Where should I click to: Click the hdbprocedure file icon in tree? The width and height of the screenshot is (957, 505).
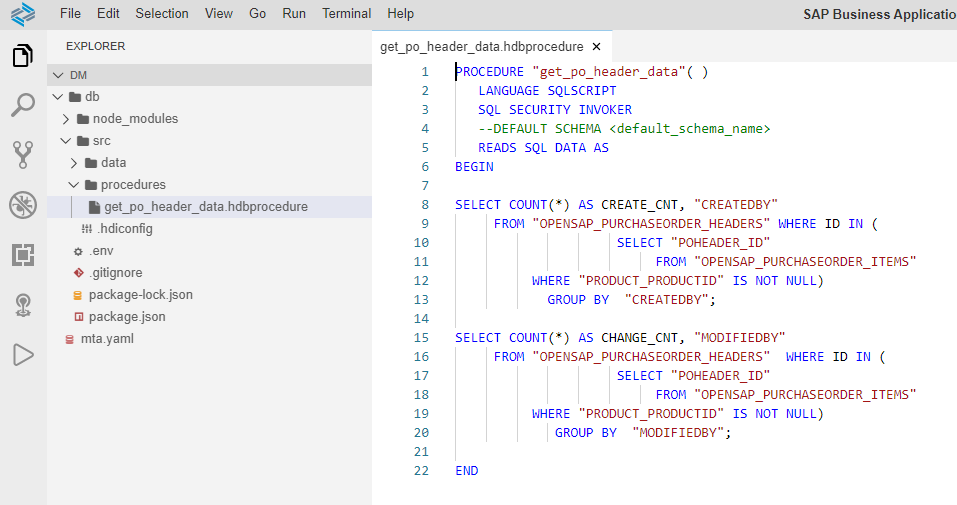95,207
